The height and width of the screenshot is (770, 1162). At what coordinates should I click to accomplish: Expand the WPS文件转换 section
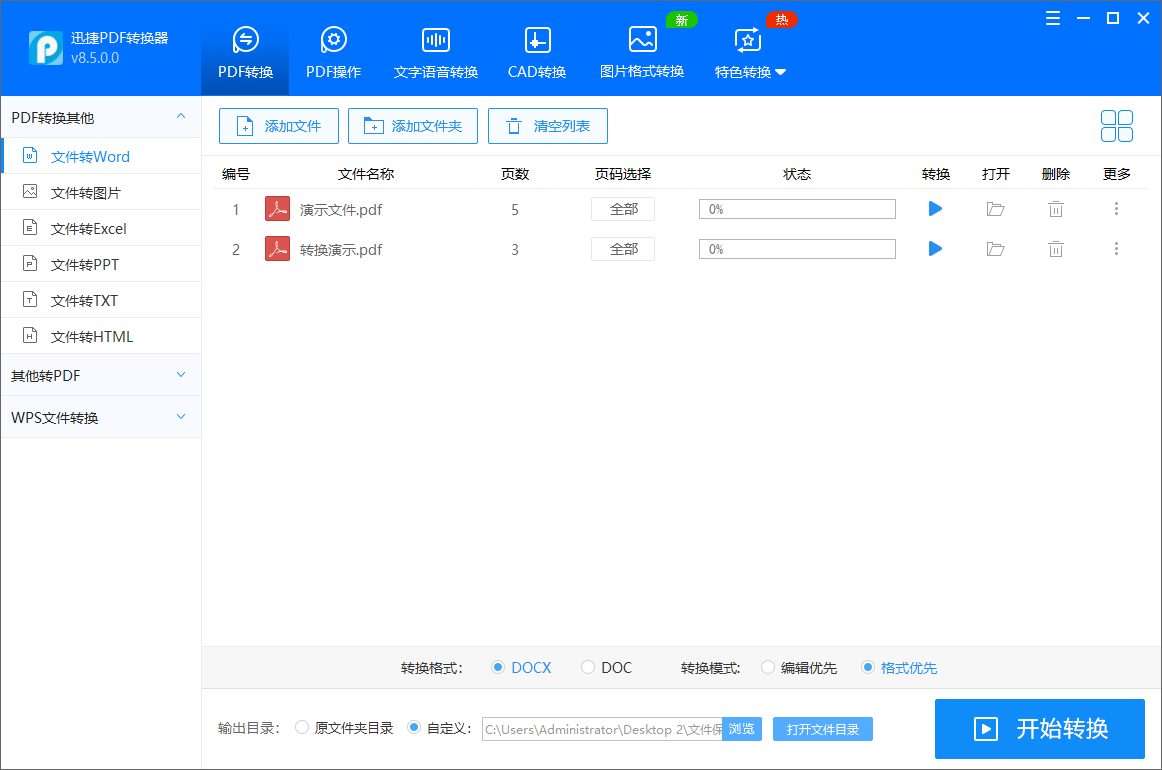[x=181, y=416]
